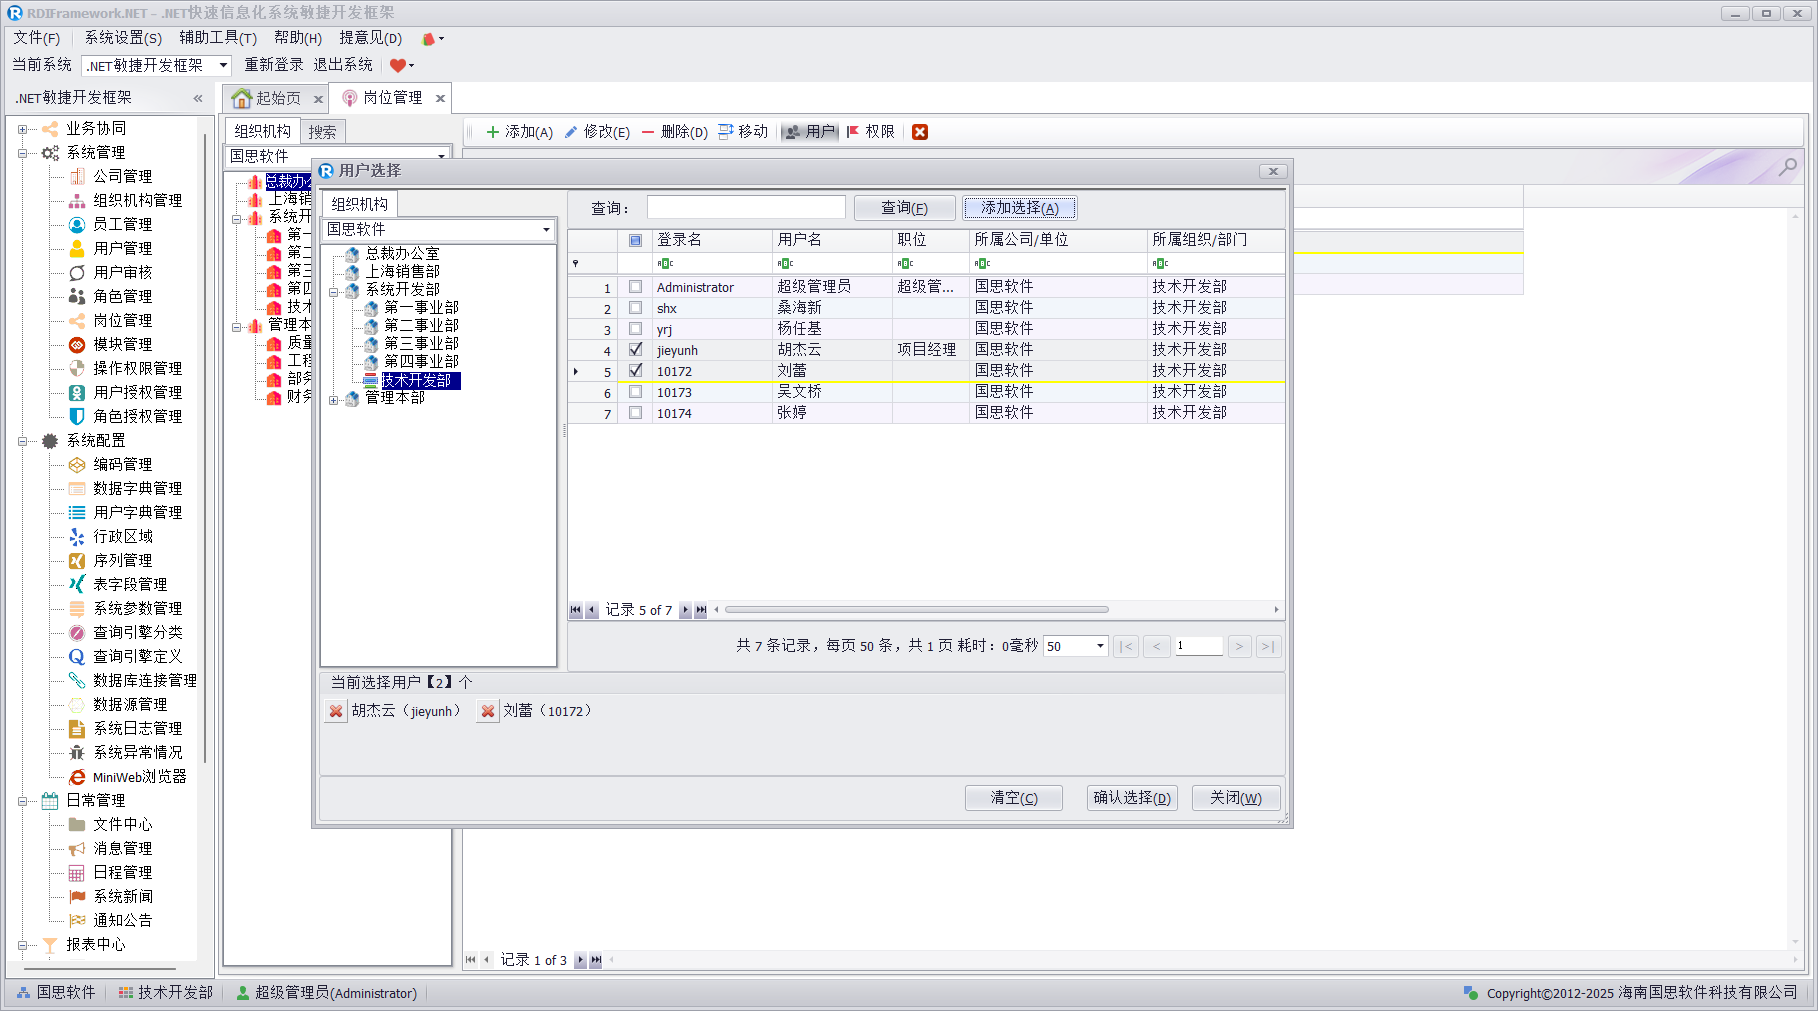Open 模块管理 in the sidebar tree

point(122,344)
